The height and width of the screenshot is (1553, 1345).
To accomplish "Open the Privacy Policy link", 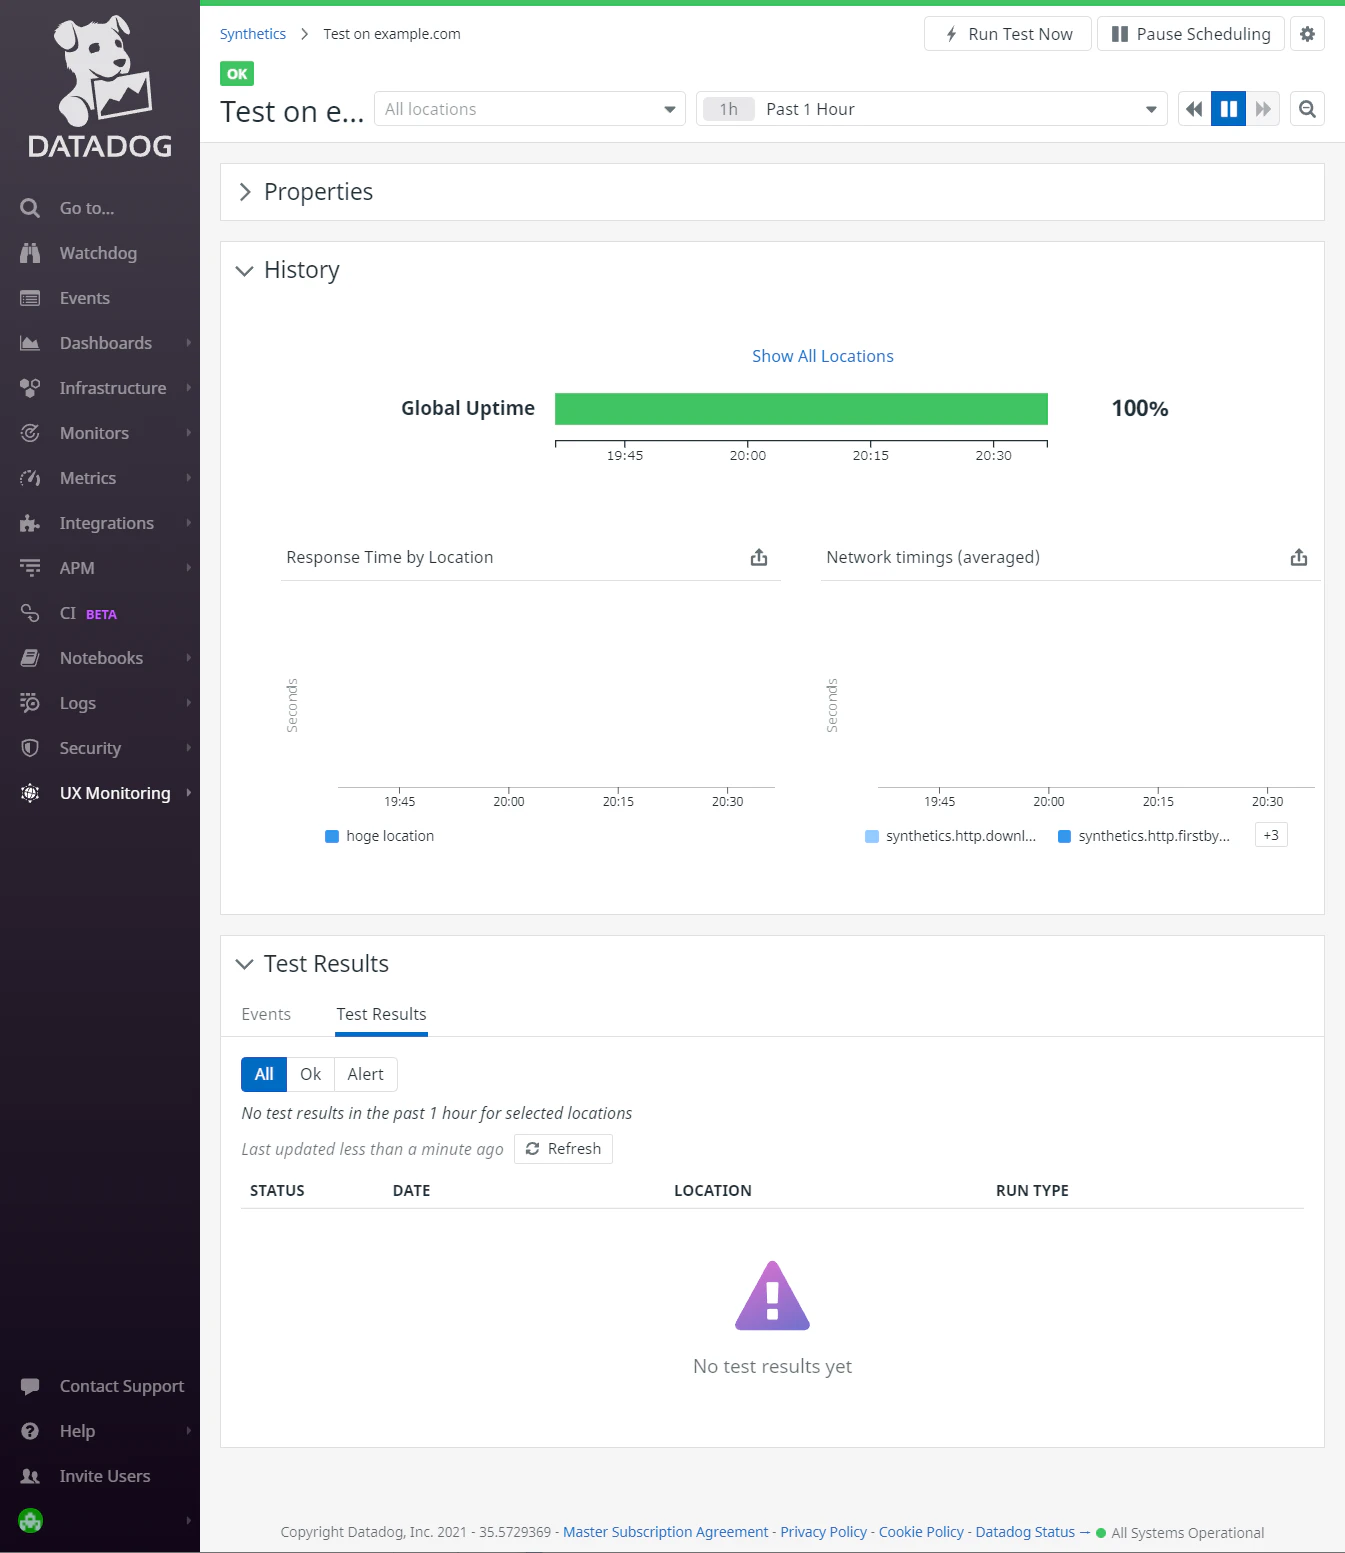I will (824, 1532).
